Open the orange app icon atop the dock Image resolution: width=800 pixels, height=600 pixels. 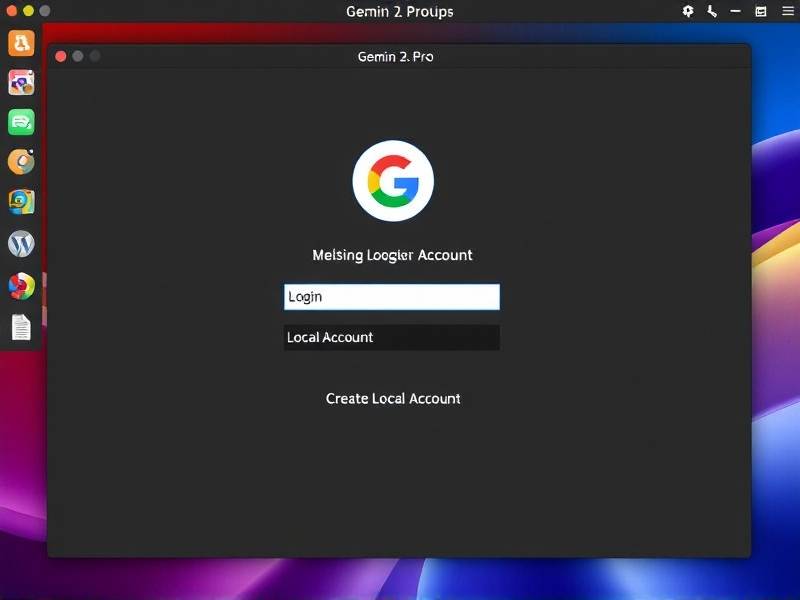point(21,43)
